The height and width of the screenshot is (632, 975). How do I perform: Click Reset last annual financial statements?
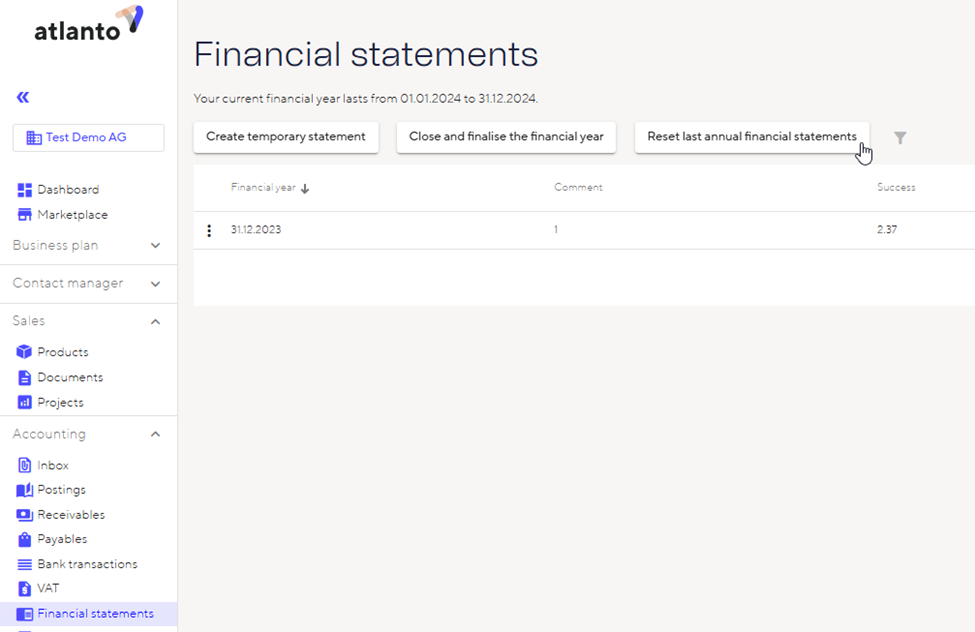(751, 137)
